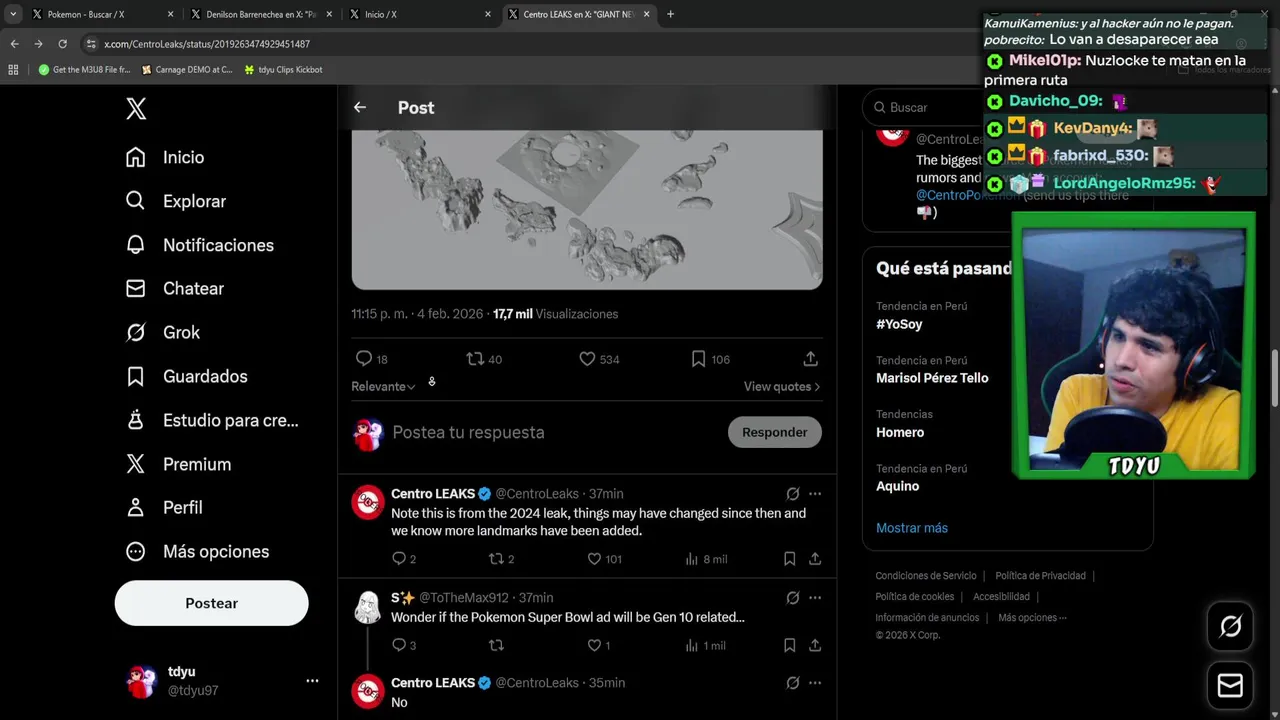Open Condiciones de Servicio link
1280x720 pixels.
click(926, 576)
